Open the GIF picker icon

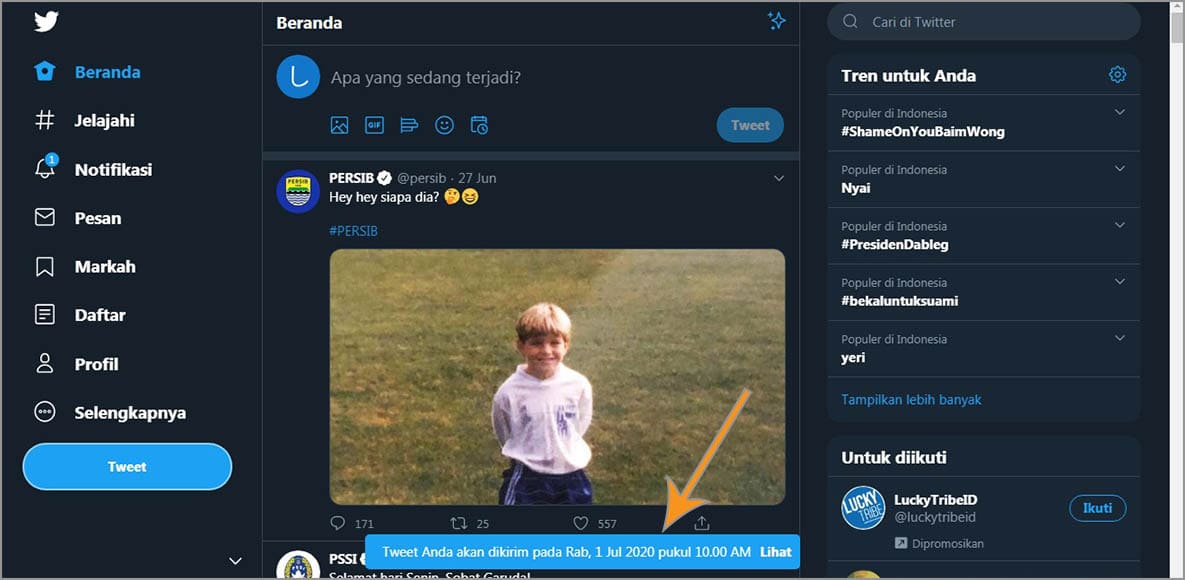tap(374, 125)
